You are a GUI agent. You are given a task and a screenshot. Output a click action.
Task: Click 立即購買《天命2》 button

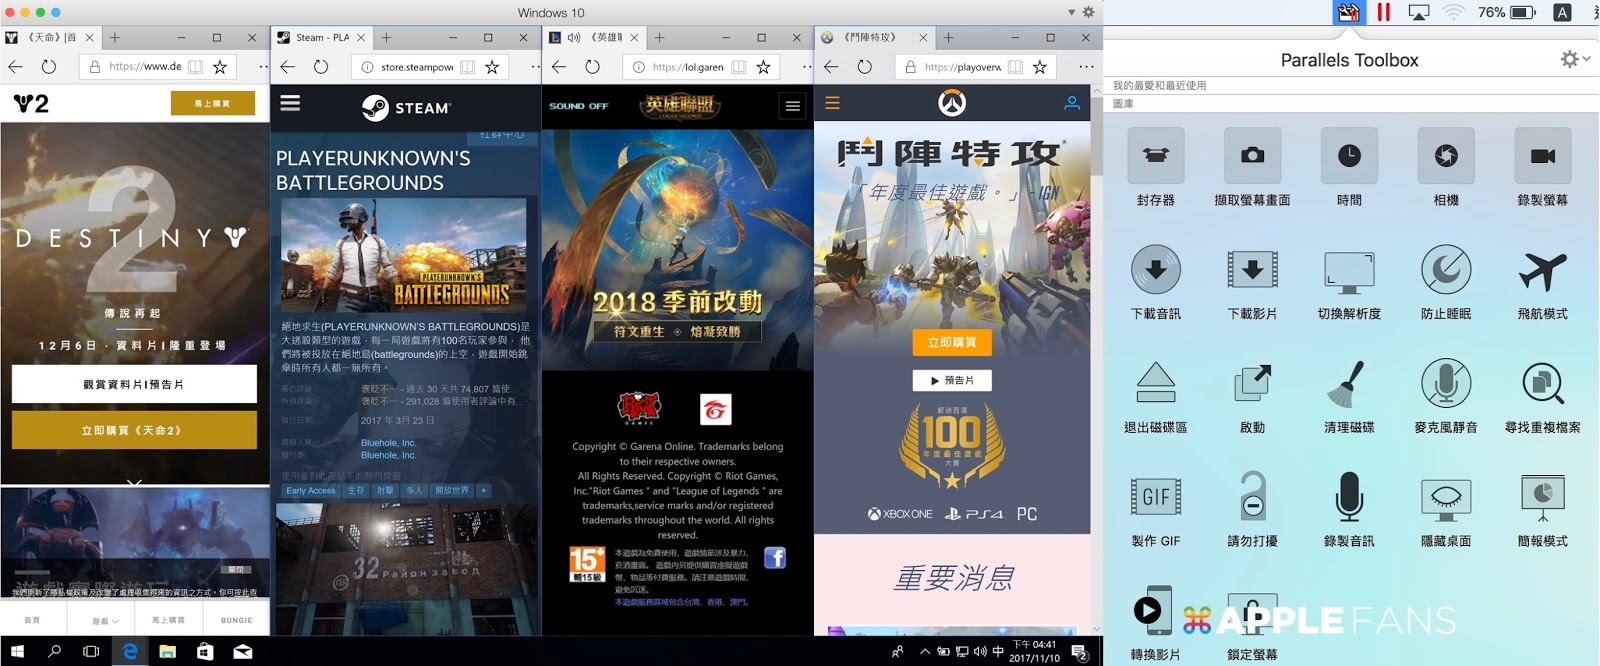click(x=134, y=430)
